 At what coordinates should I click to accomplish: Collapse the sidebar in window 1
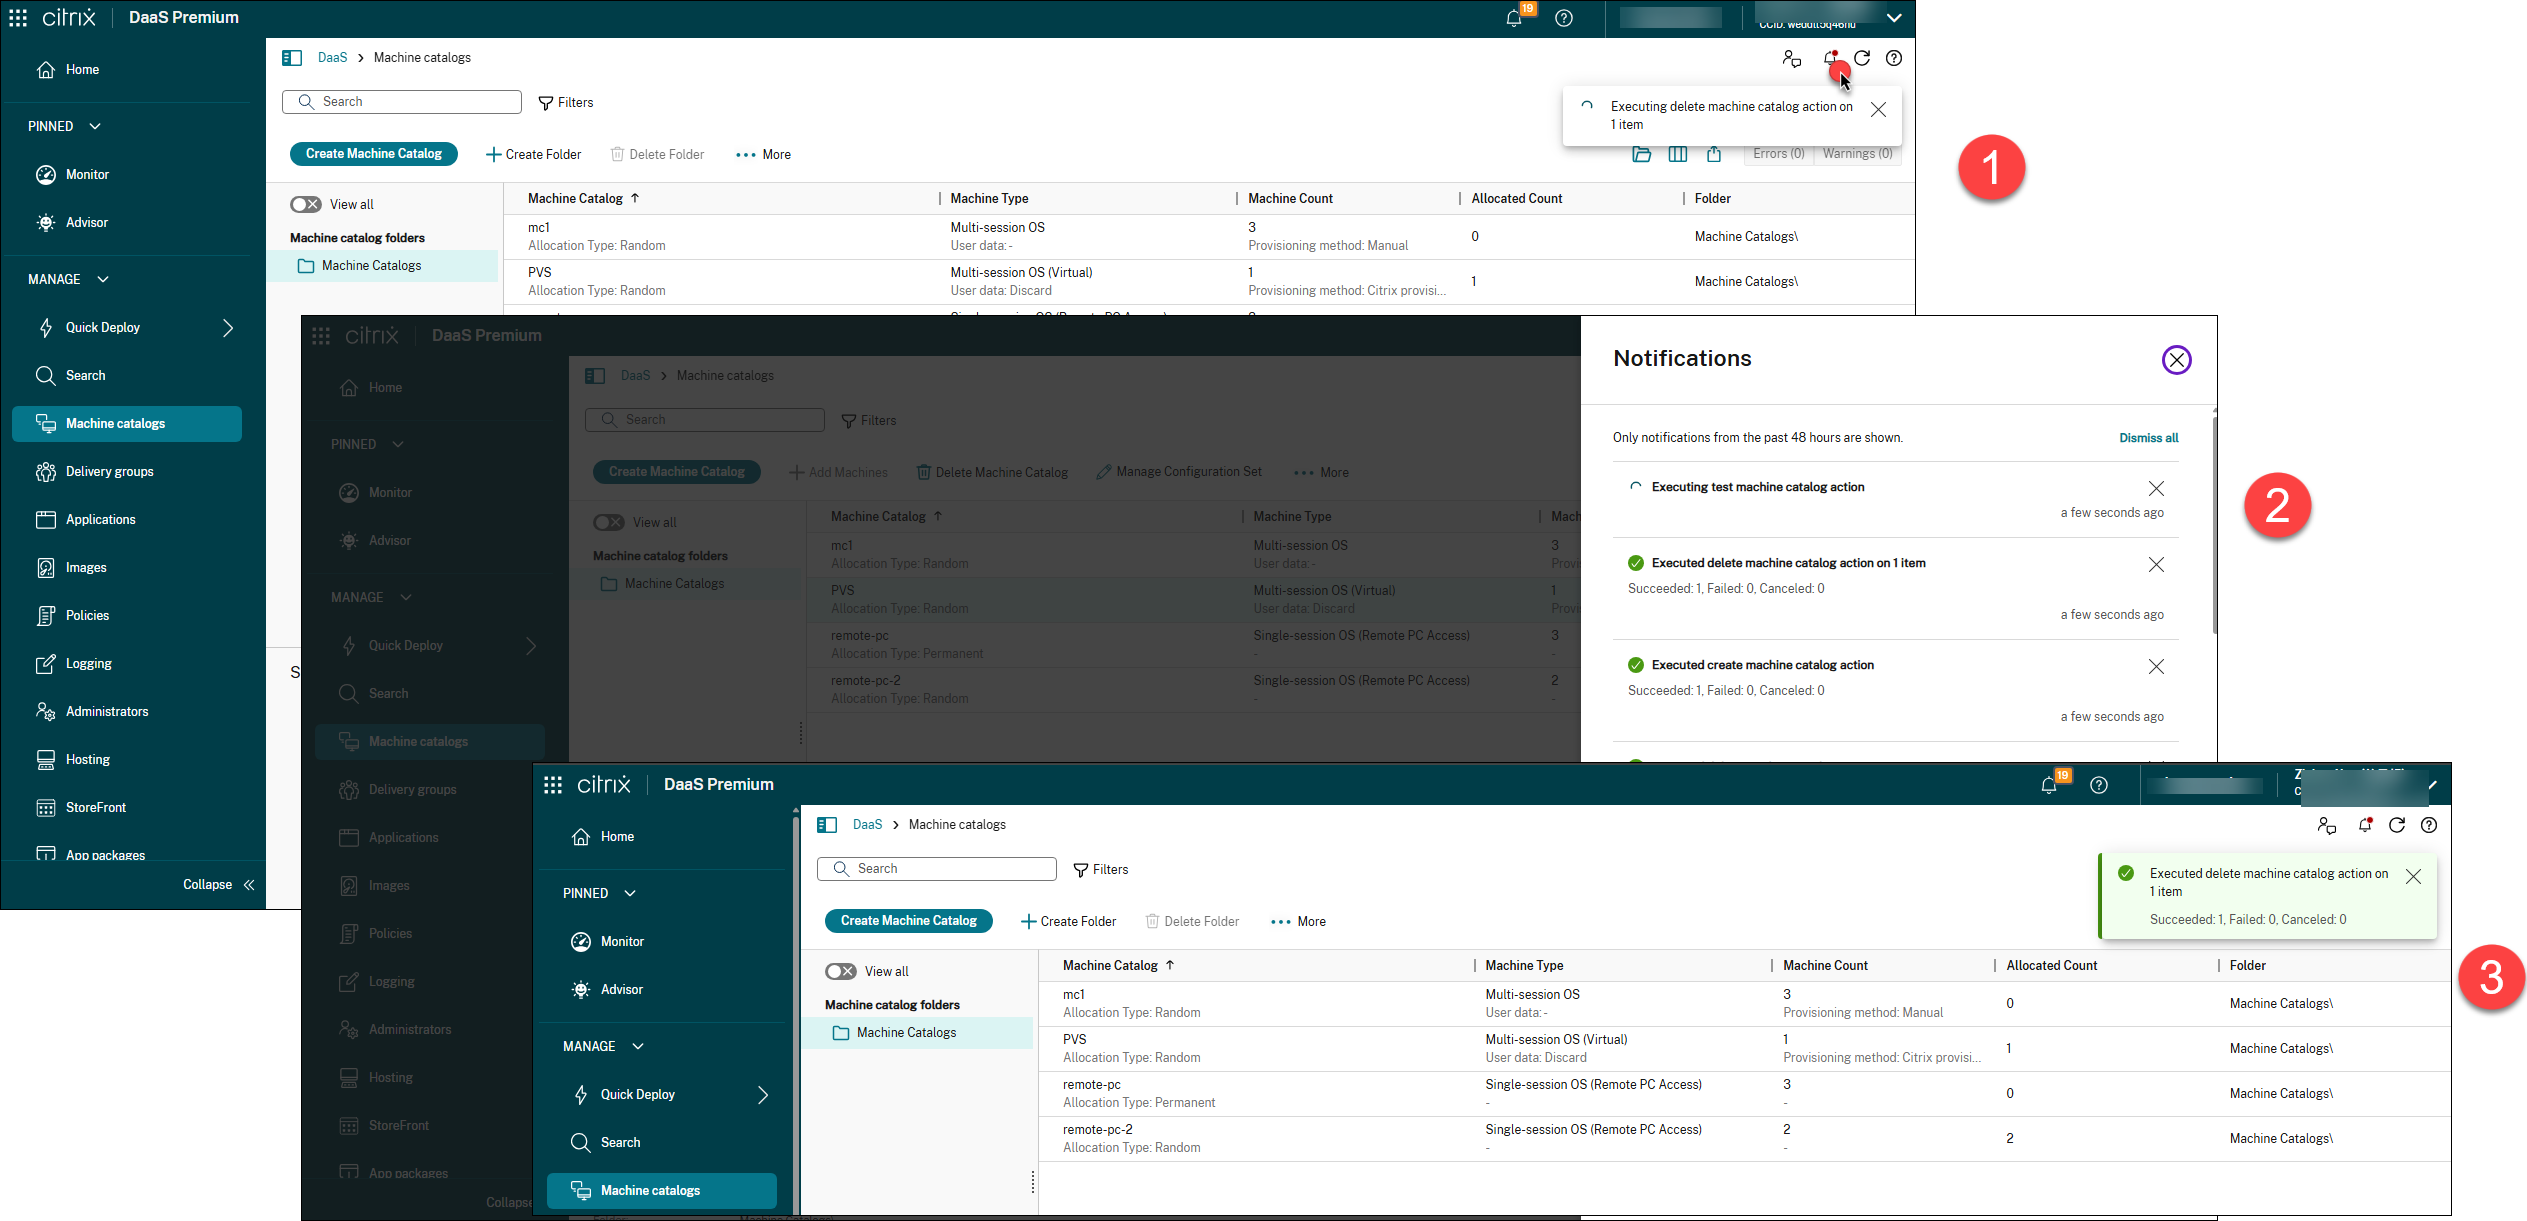[x=219, y=885]
